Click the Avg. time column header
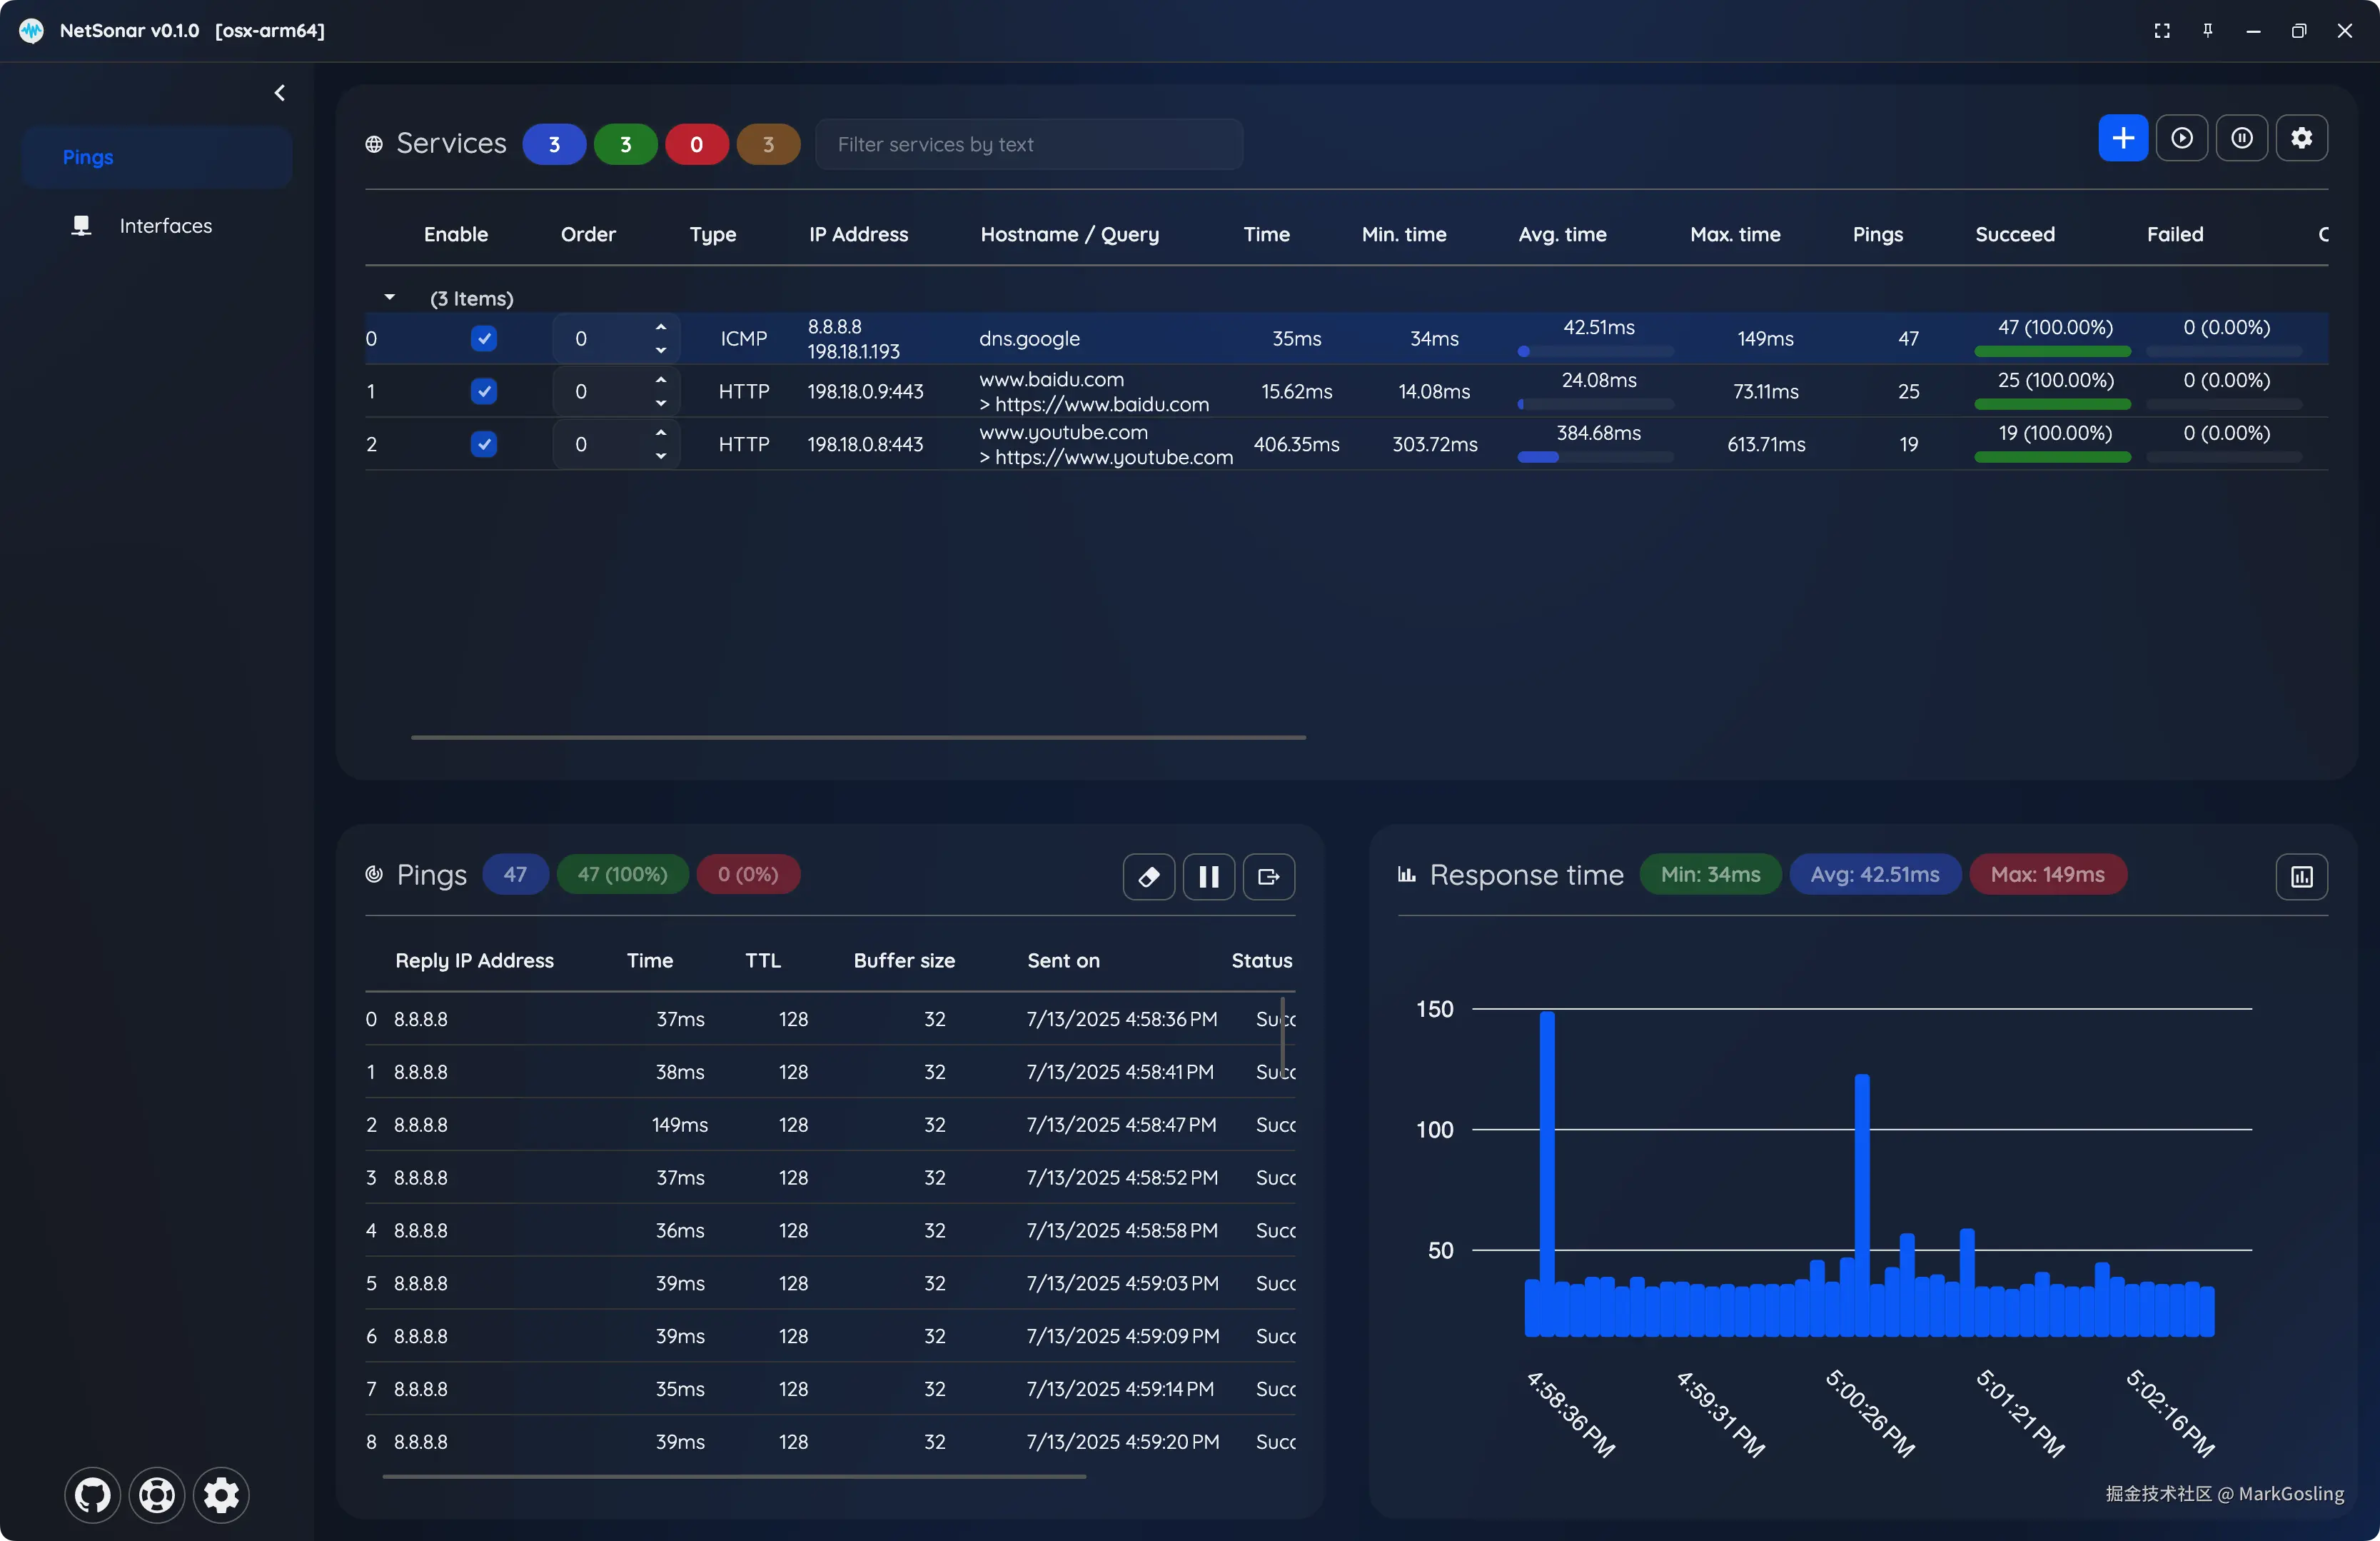The image size is (2380, 1541). [x=1562, y=234]
